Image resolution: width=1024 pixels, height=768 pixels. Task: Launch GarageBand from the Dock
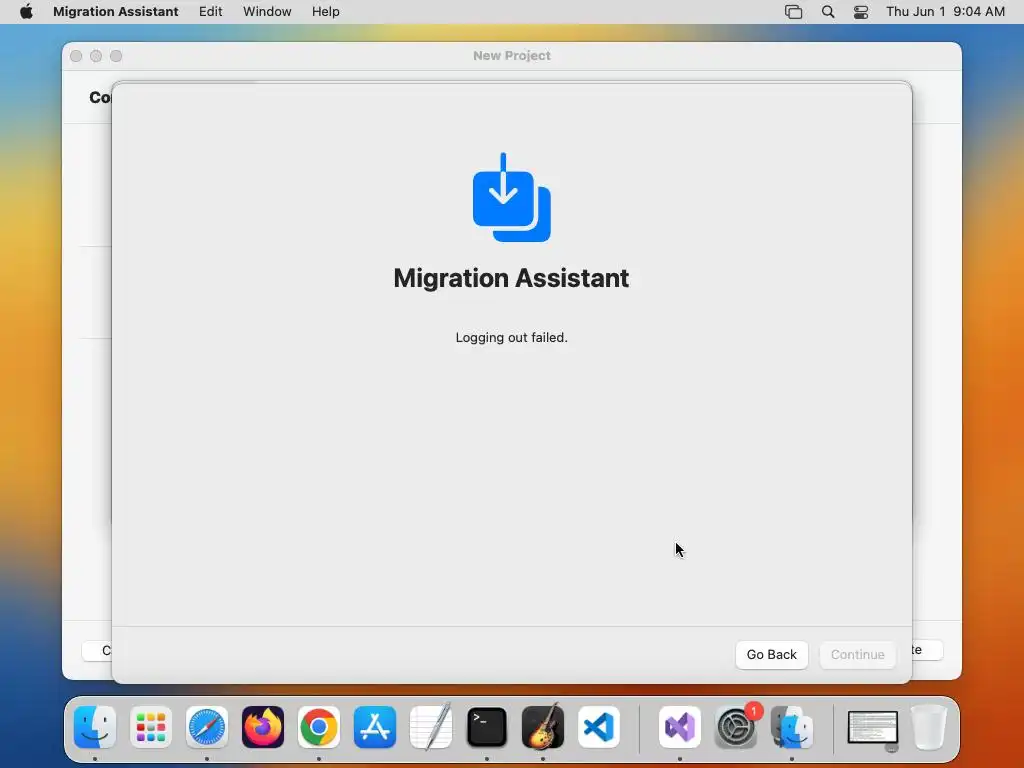pos(543,727)
